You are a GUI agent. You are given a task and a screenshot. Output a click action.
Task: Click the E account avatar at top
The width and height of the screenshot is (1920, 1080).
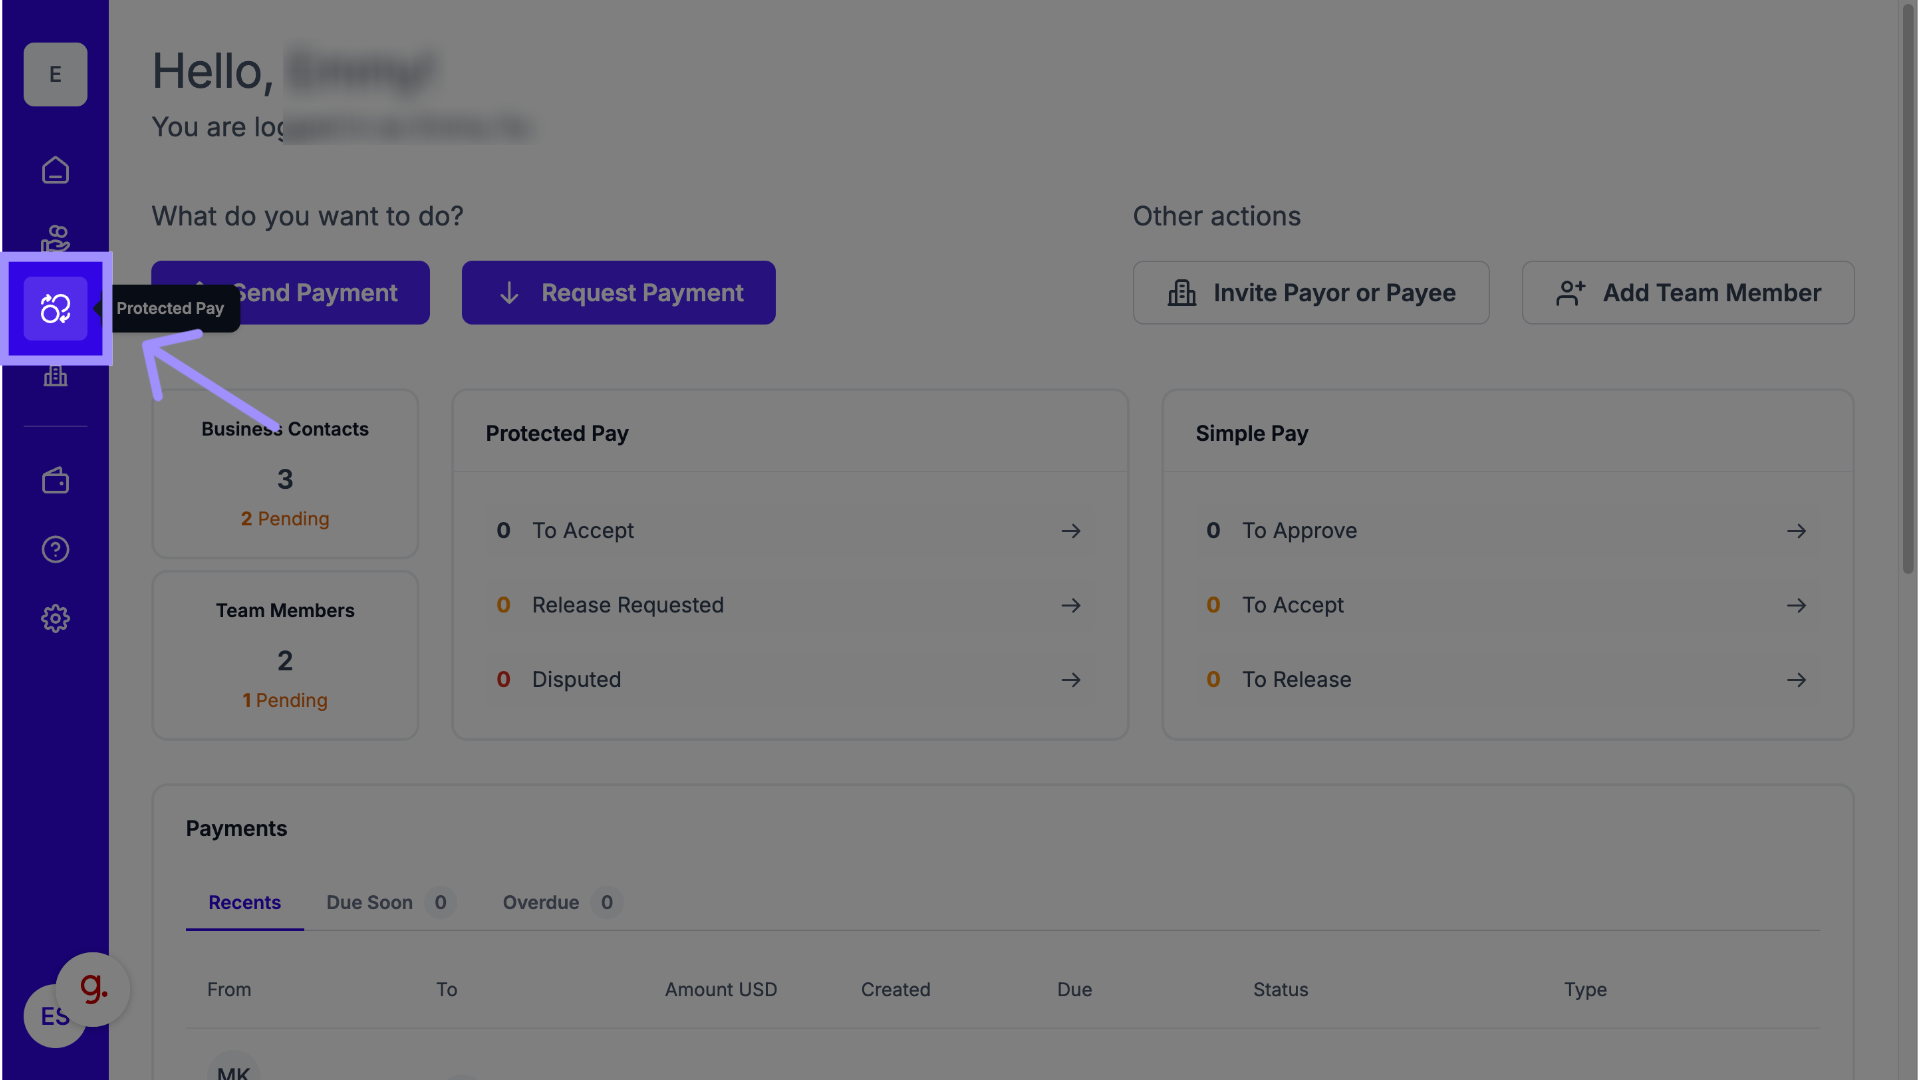point(55,74)
